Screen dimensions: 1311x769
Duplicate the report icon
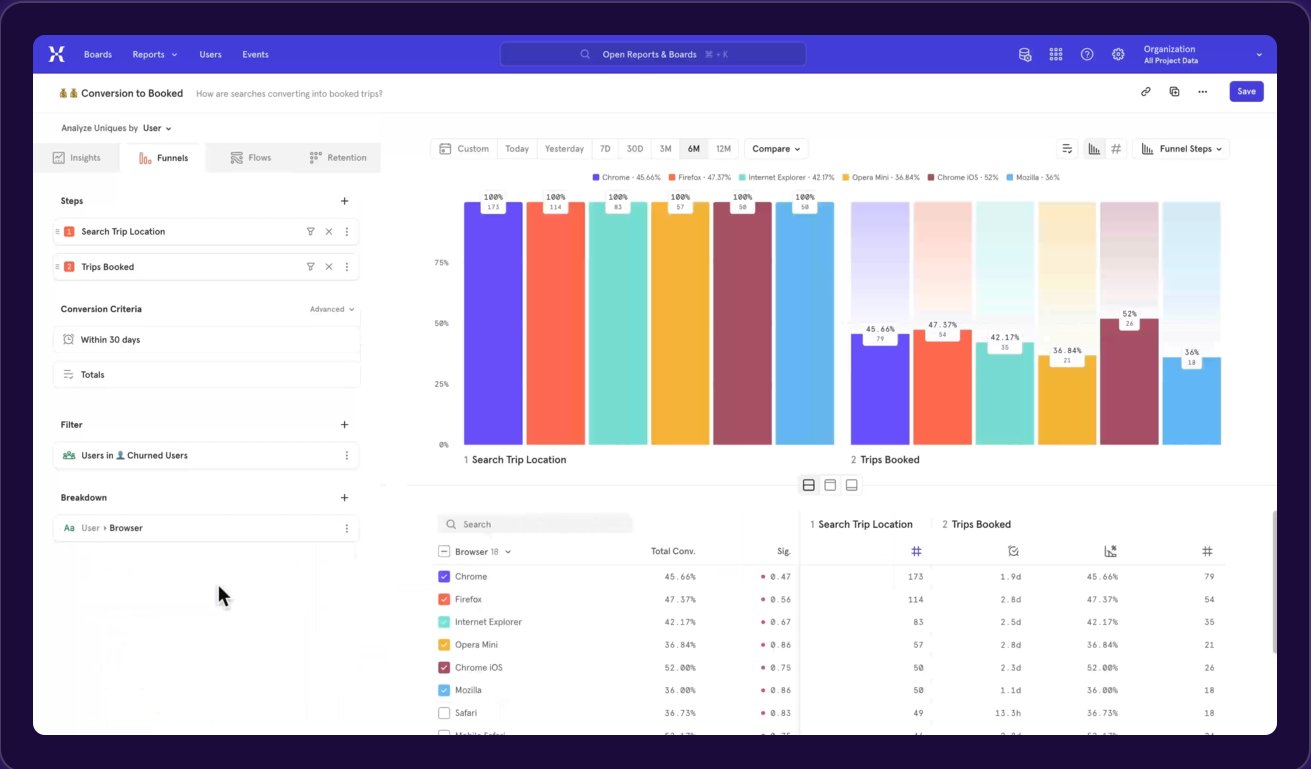[1174, 91]
